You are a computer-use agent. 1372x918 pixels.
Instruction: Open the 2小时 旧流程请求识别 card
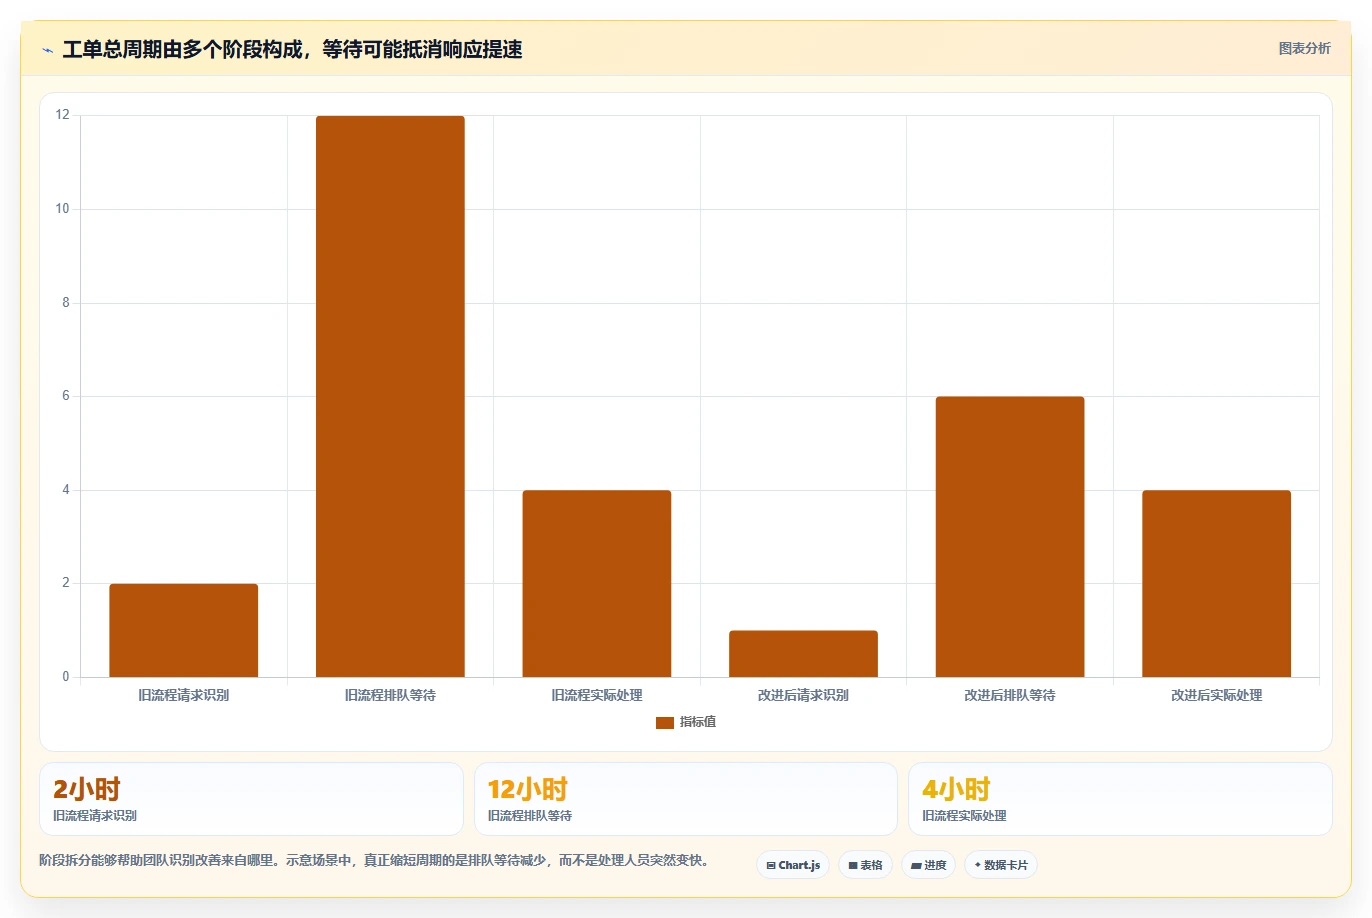251,799
